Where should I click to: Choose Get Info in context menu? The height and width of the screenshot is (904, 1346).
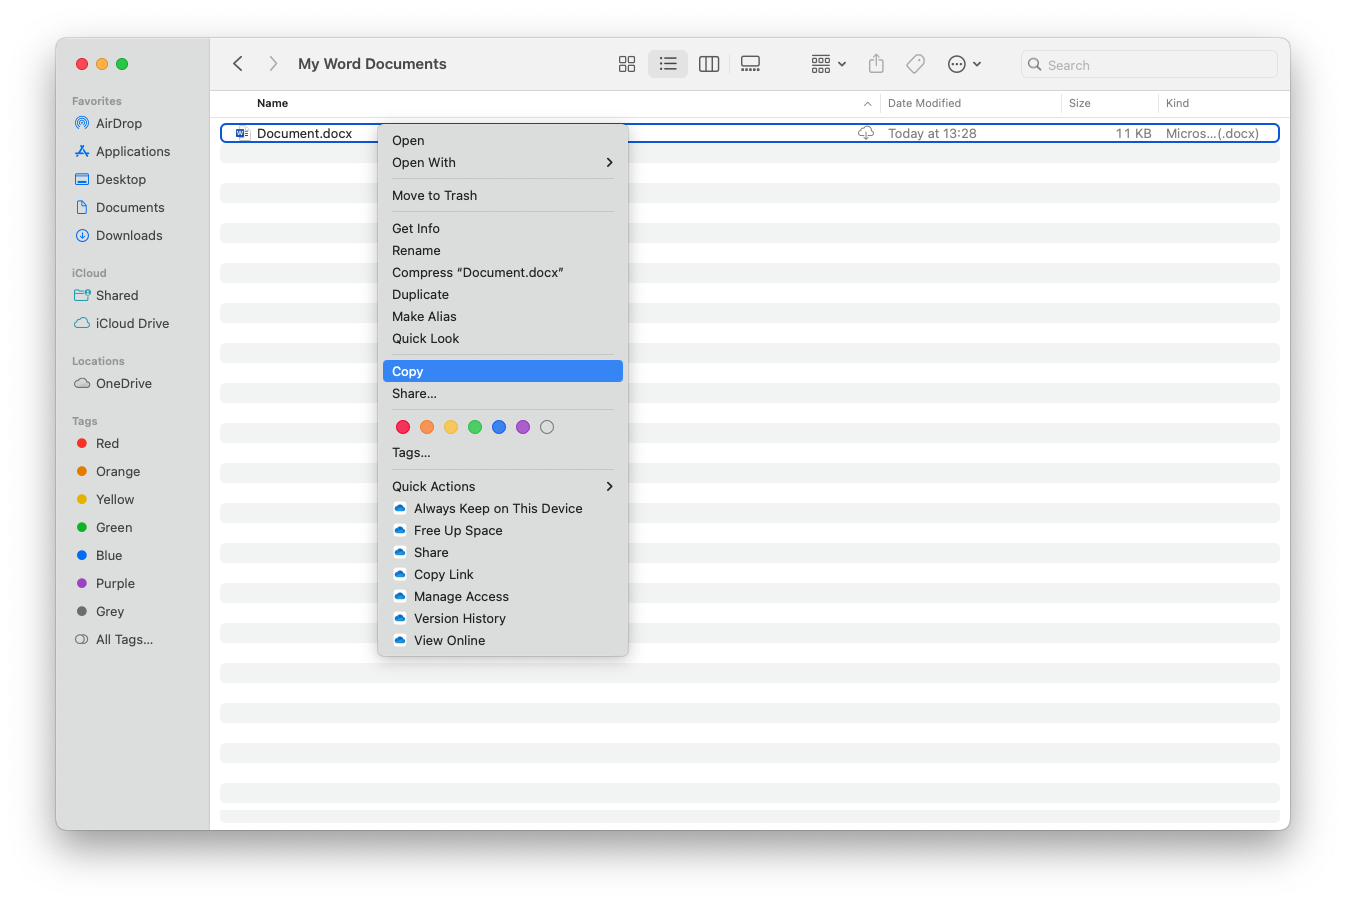[503, 228]
